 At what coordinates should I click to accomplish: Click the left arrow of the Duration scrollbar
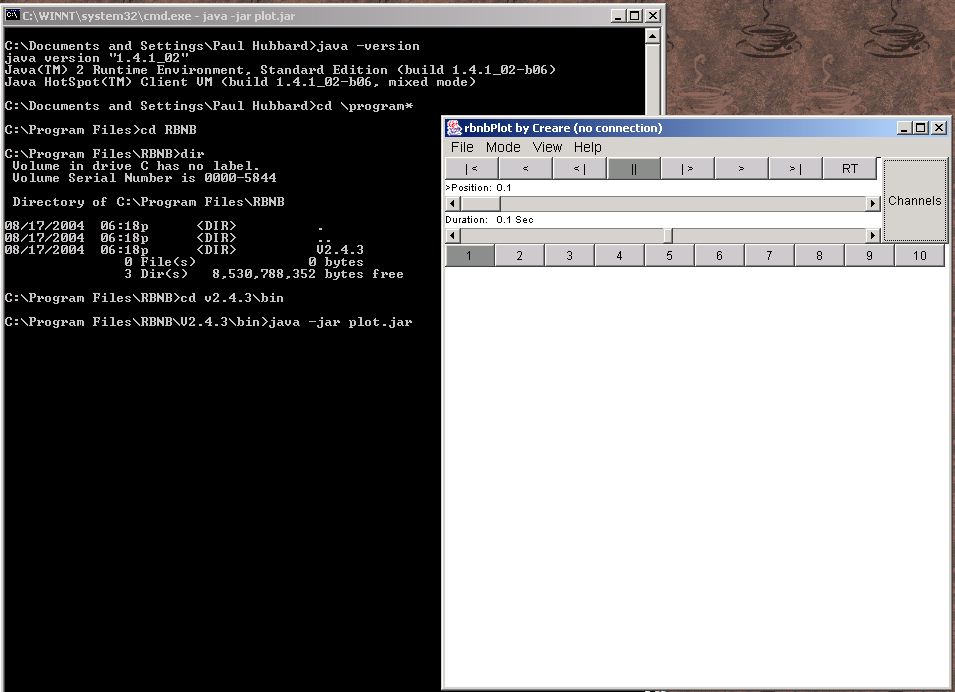tap(450, 234)
